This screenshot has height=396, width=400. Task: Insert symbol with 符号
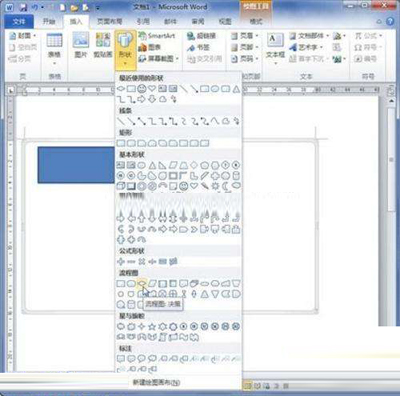(x=367, y=47)
